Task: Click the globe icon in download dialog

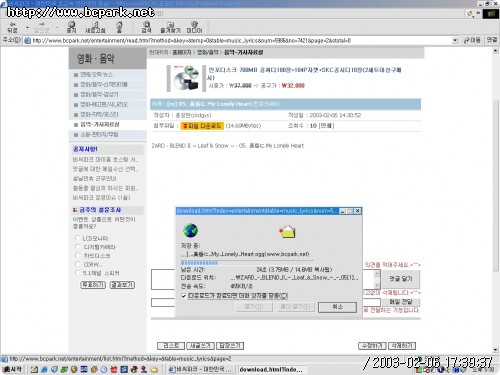Action: click(190, 231)
